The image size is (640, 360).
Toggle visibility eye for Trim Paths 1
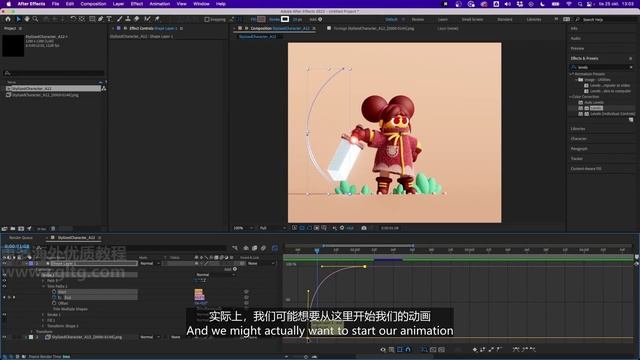[x=4, y=287]
